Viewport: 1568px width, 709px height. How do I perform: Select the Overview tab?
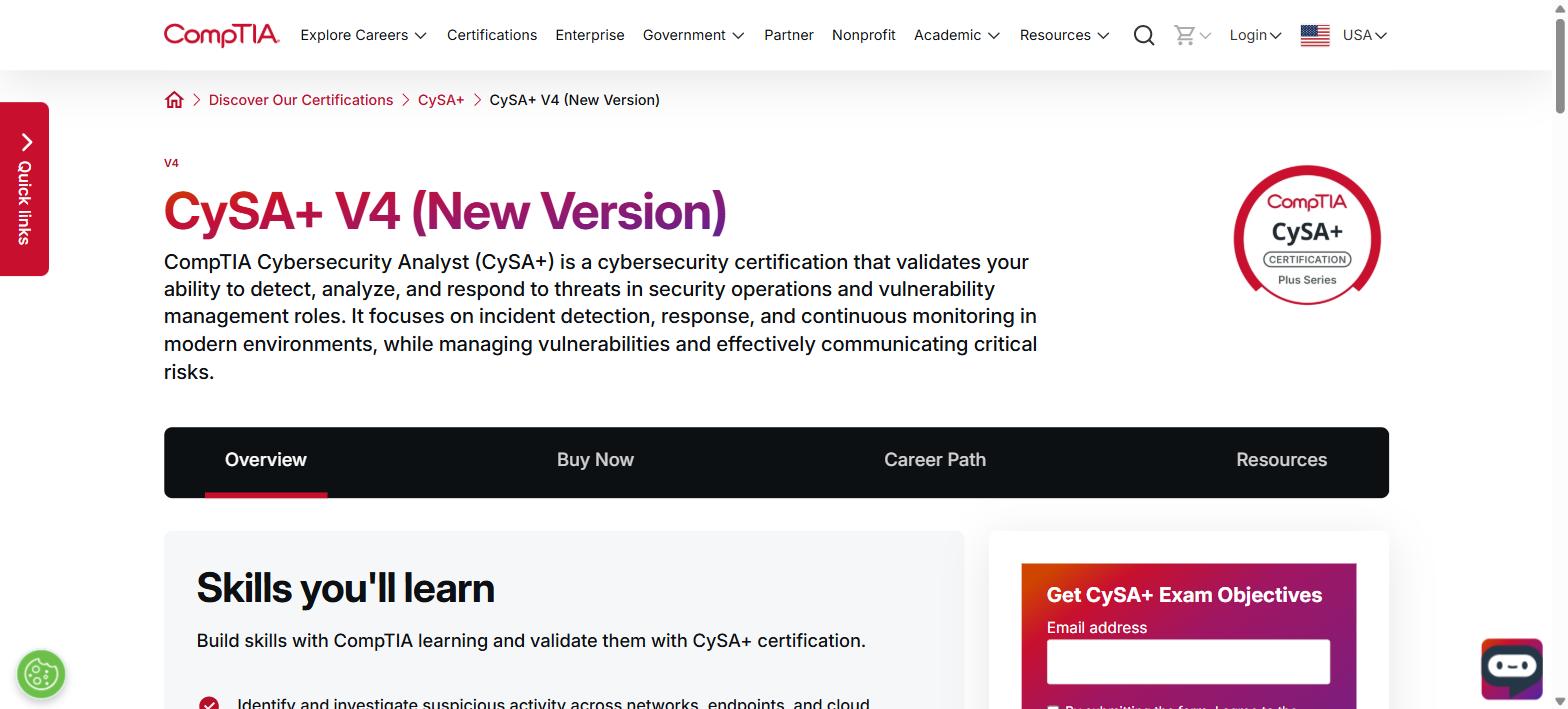[266, 460]
